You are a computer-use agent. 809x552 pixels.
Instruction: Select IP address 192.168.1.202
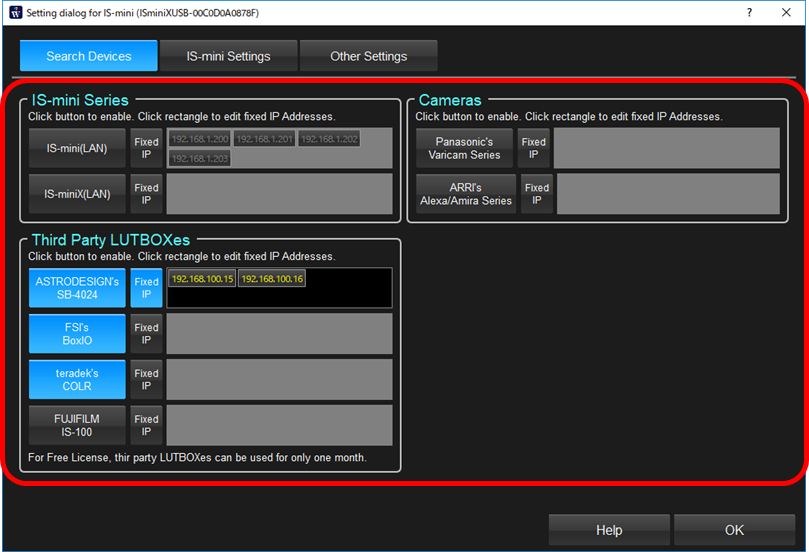click(329, 139)
